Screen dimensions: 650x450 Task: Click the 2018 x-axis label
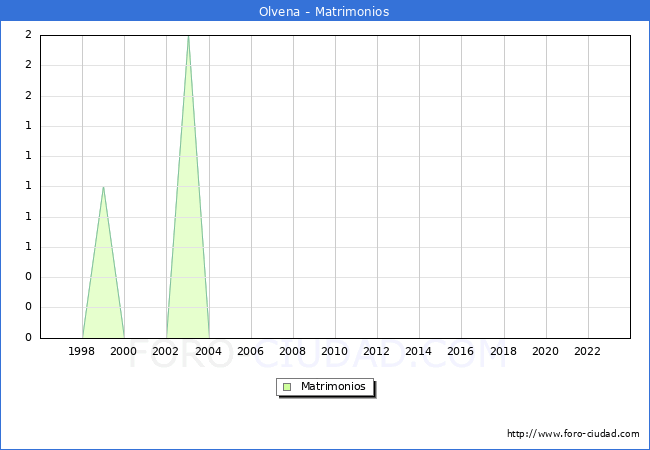click(x=503, y=351)
